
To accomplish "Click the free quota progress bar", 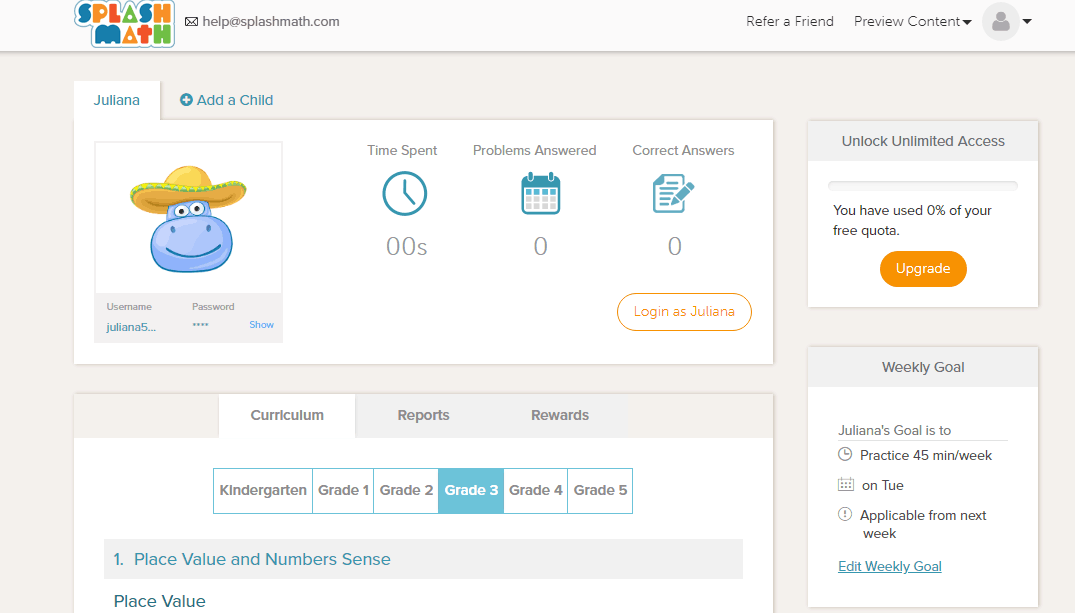I will 922,186.
